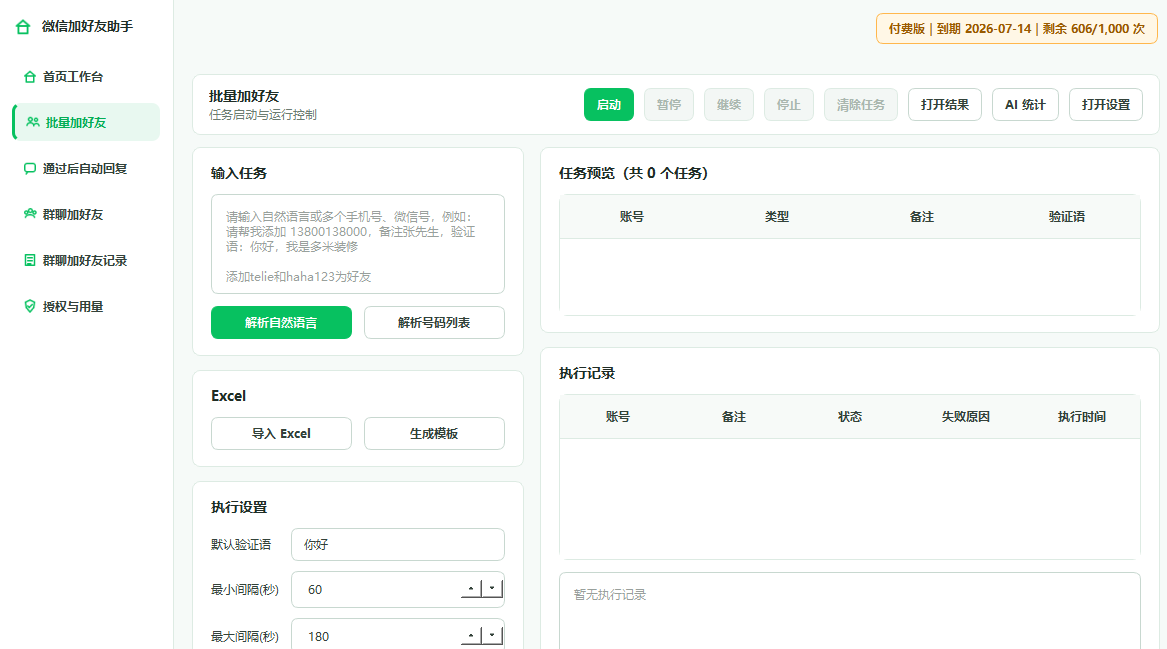View 群聊加好友记录 page
Viewport: 1167px width, 649px height.
(x=86, y=260)
